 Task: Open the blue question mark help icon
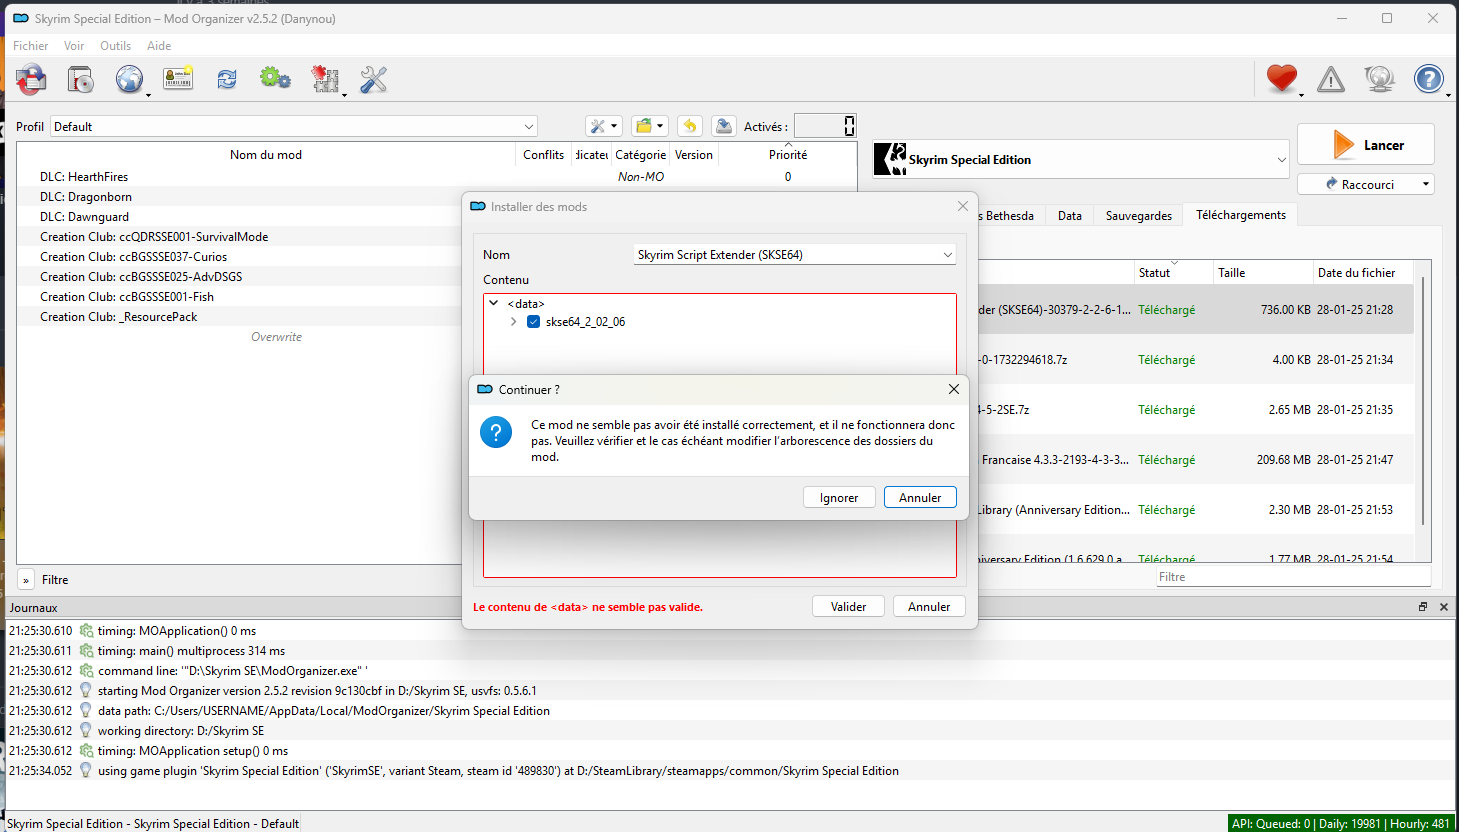point(1429,79)
